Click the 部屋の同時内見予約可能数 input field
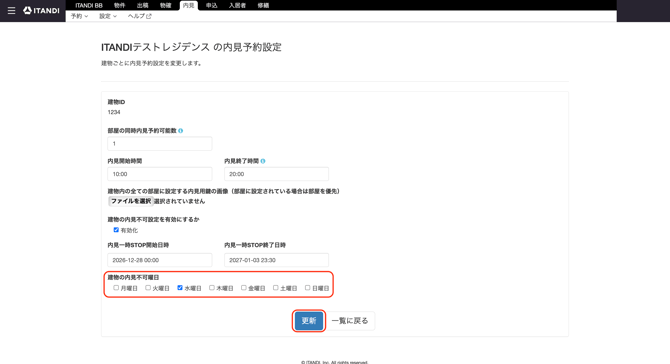Screen dimensions: 670x364 coord(160,144)
